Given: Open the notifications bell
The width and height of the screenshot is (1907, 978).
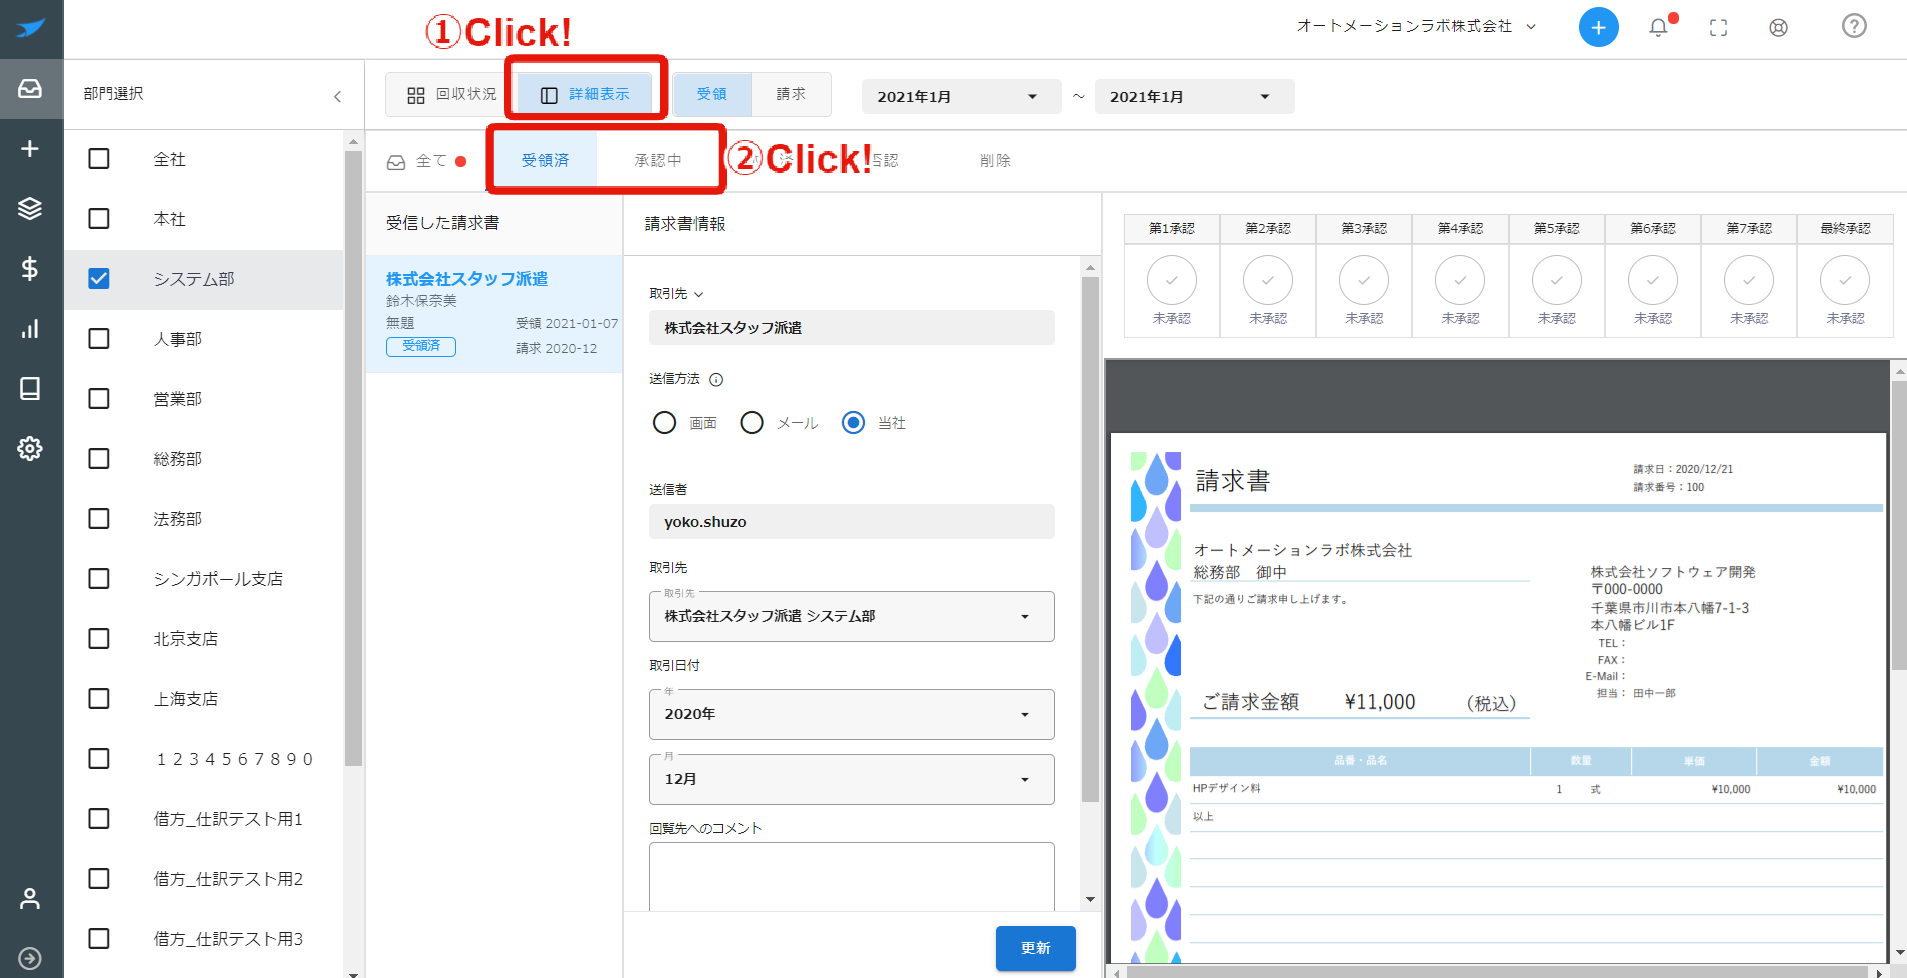Looking at the screenshot, I should pos(1658,27).
